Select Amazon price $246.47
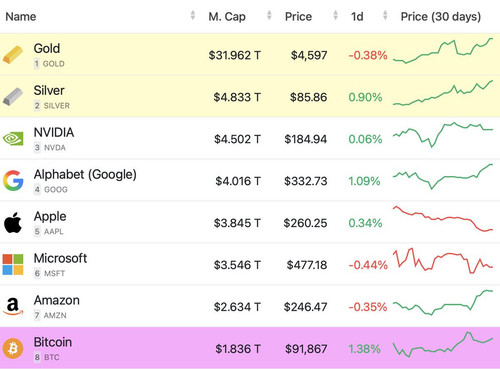The width and height of the screenshot is (500, 369). [x=305, y=307]
